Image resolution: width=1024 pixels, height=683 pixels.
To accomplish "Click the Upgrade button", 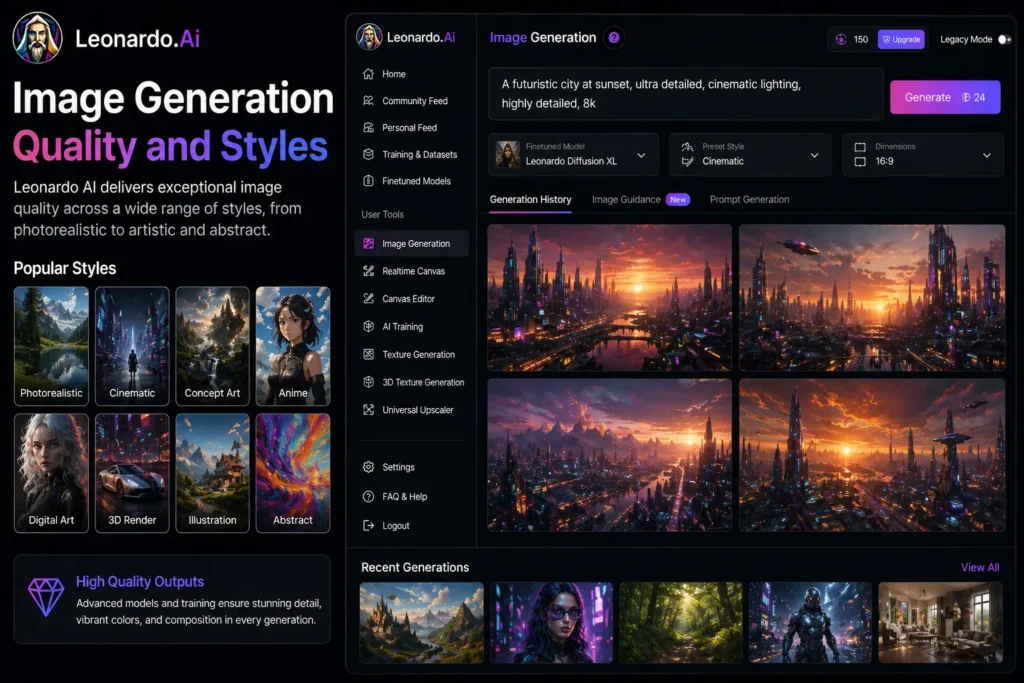I will (901, 39).
